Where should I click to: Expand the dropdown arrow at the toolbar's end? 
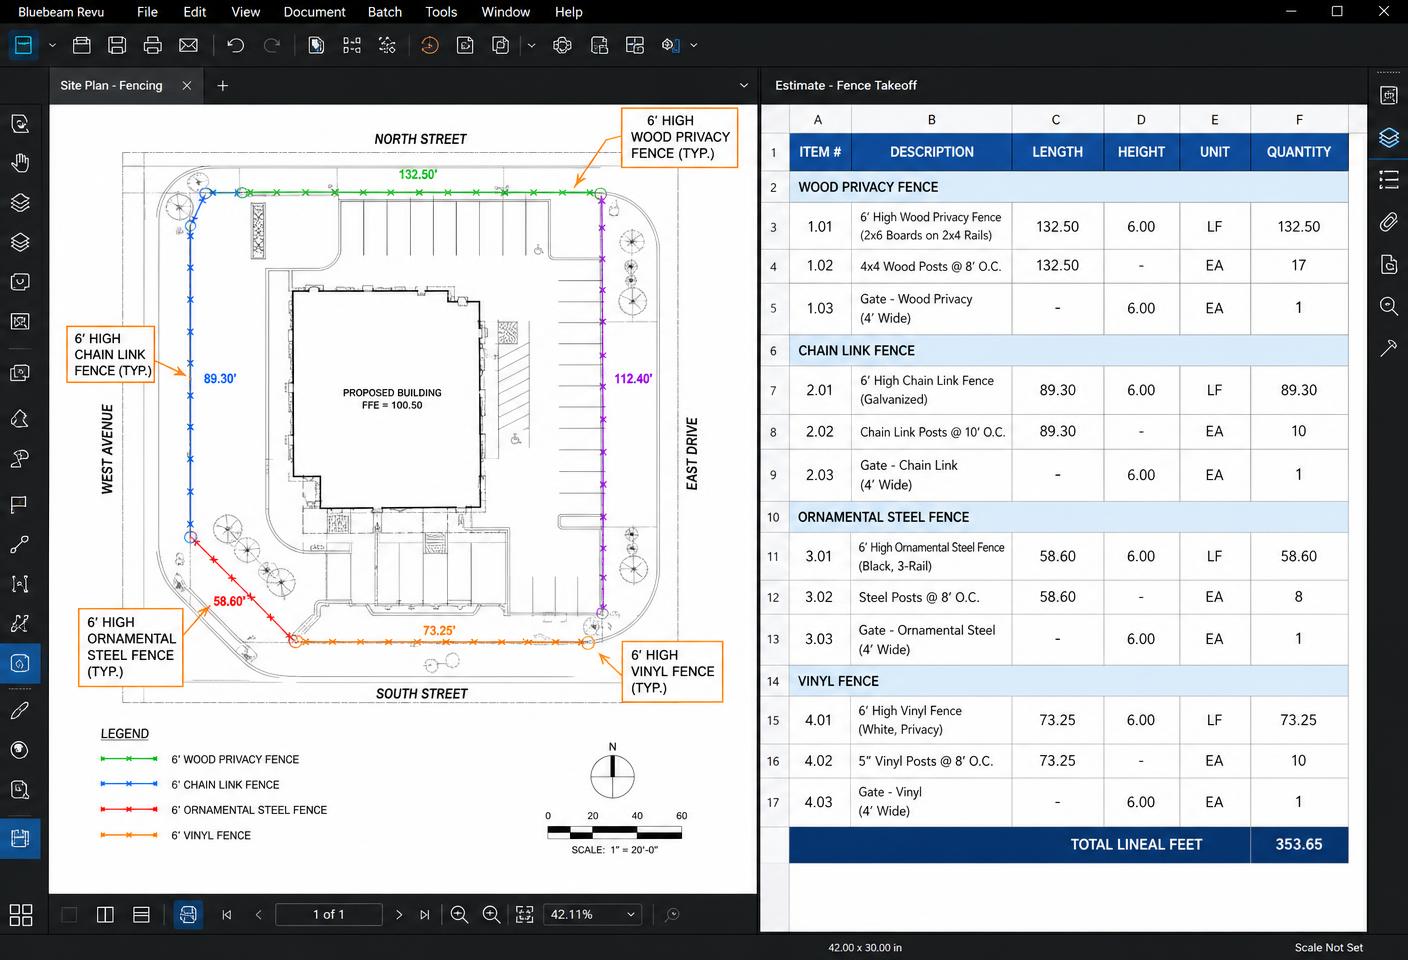[x=693, y=45]
